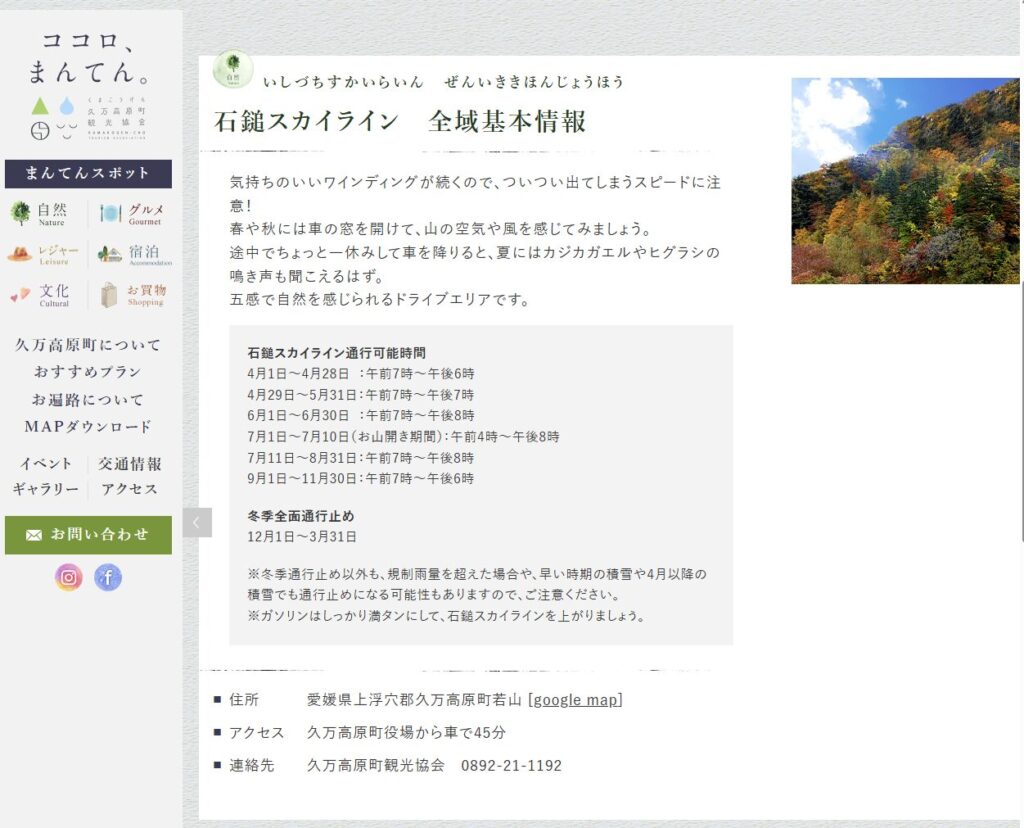The height and width of the screenshot is (828, 1024).
Task: Click the グルメ Gourmet plate icon
Action: click(x=110, y=214)
